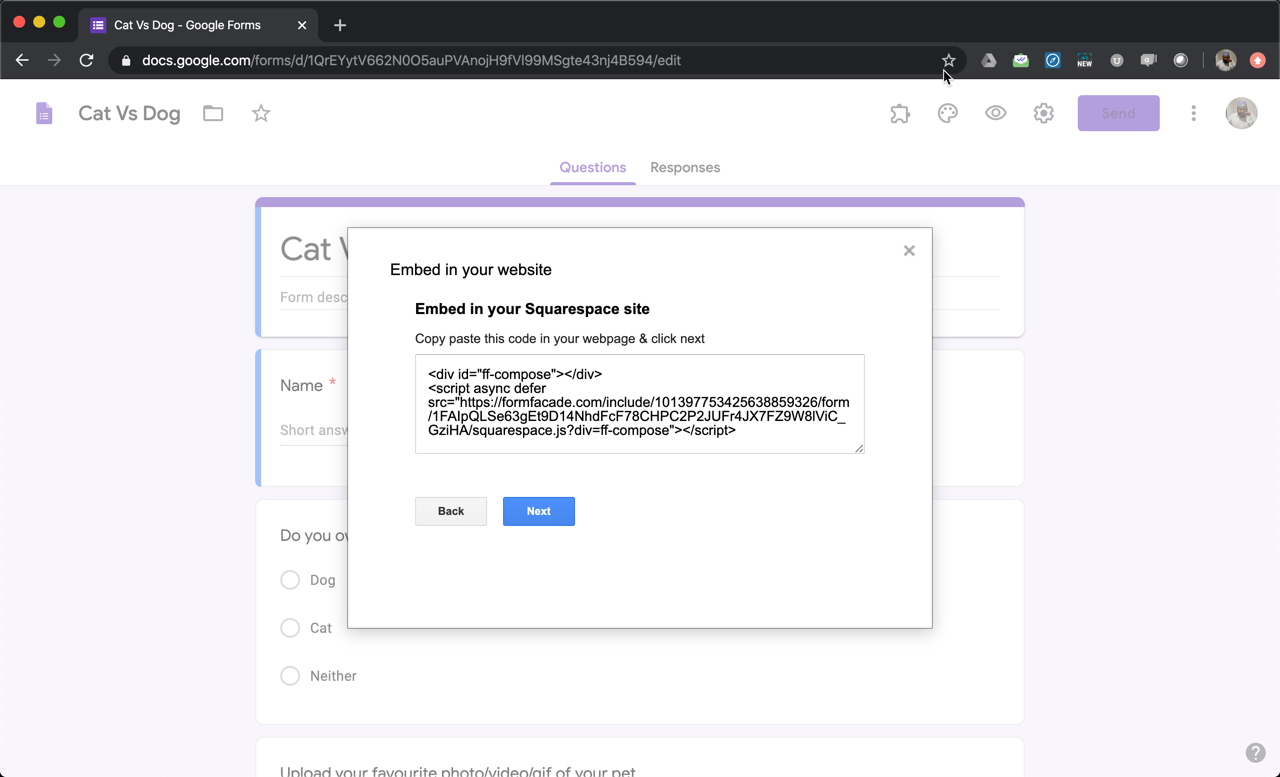Open Add-ons via the puzzle piece icon
The height and width of the screenshot is (777, 1280).
tap(899, 113)
